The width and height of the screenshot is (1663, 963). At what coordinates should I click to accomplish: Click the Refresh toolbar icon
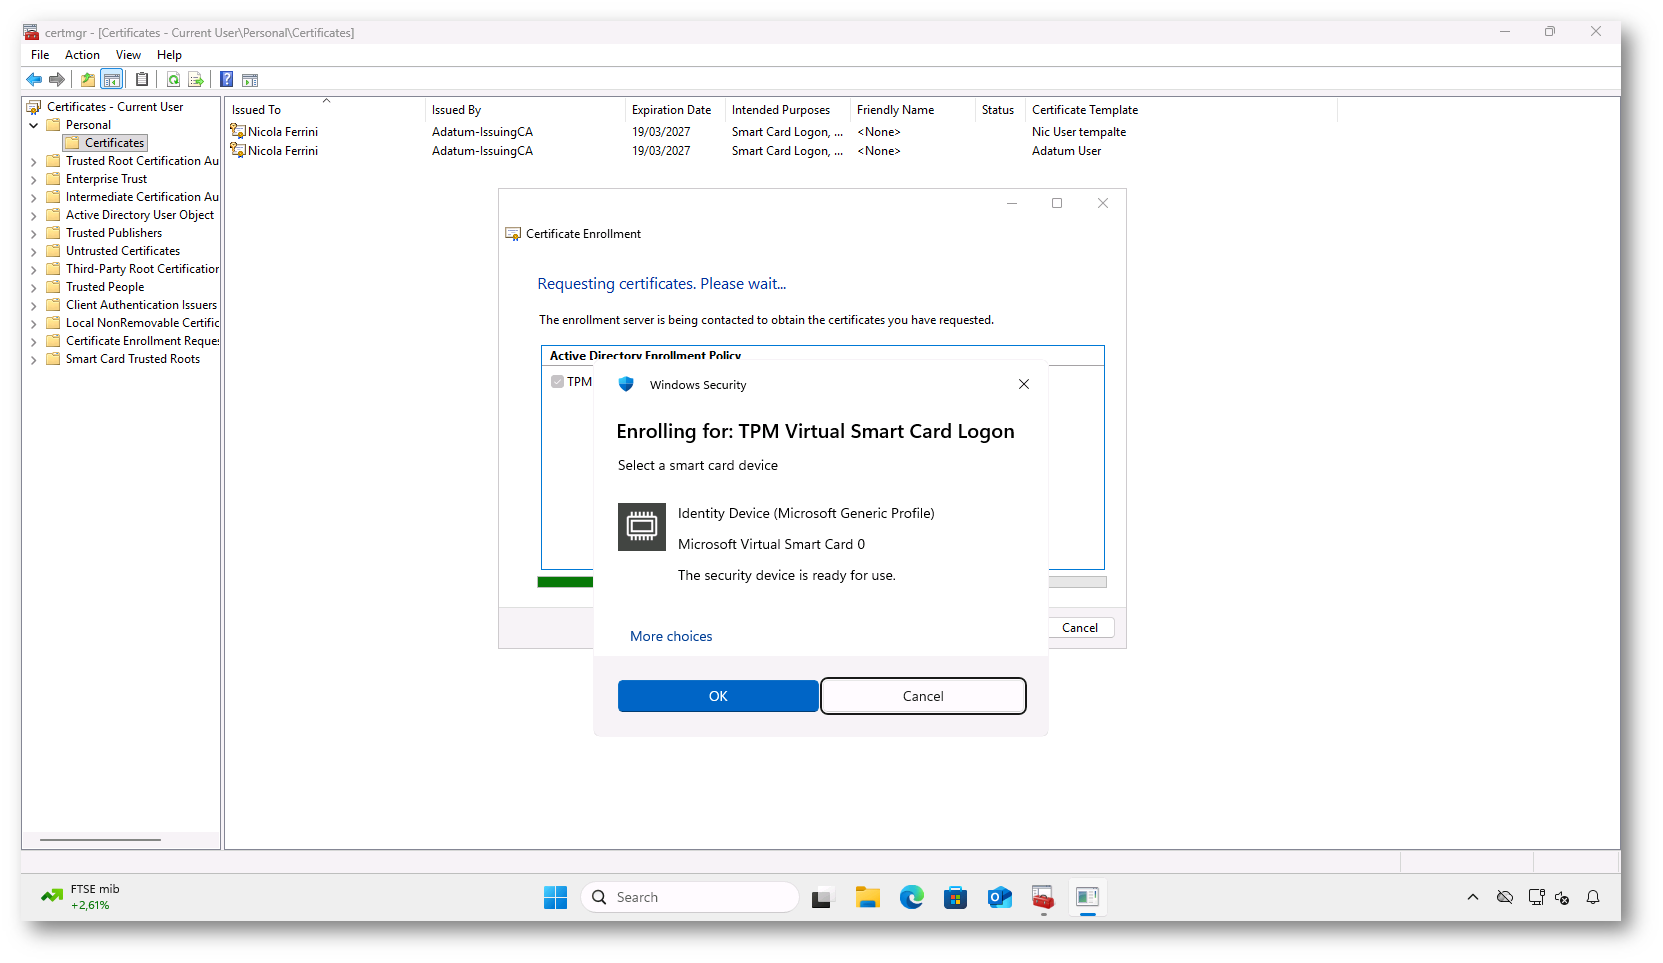coord(173,80)
